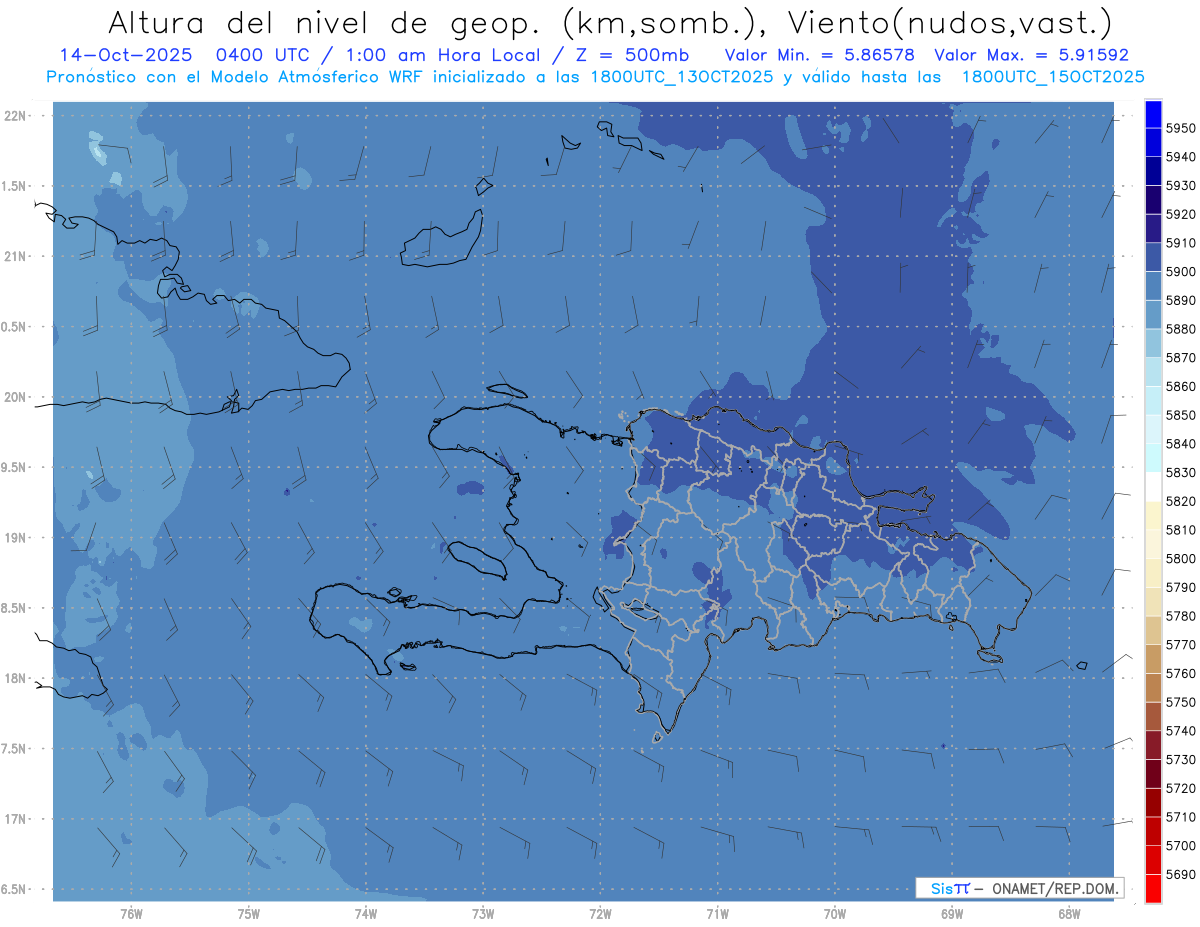This screenshot has width=1200, height=927.
Task: Click the '71W' longitude label
Action: [717, 913]
